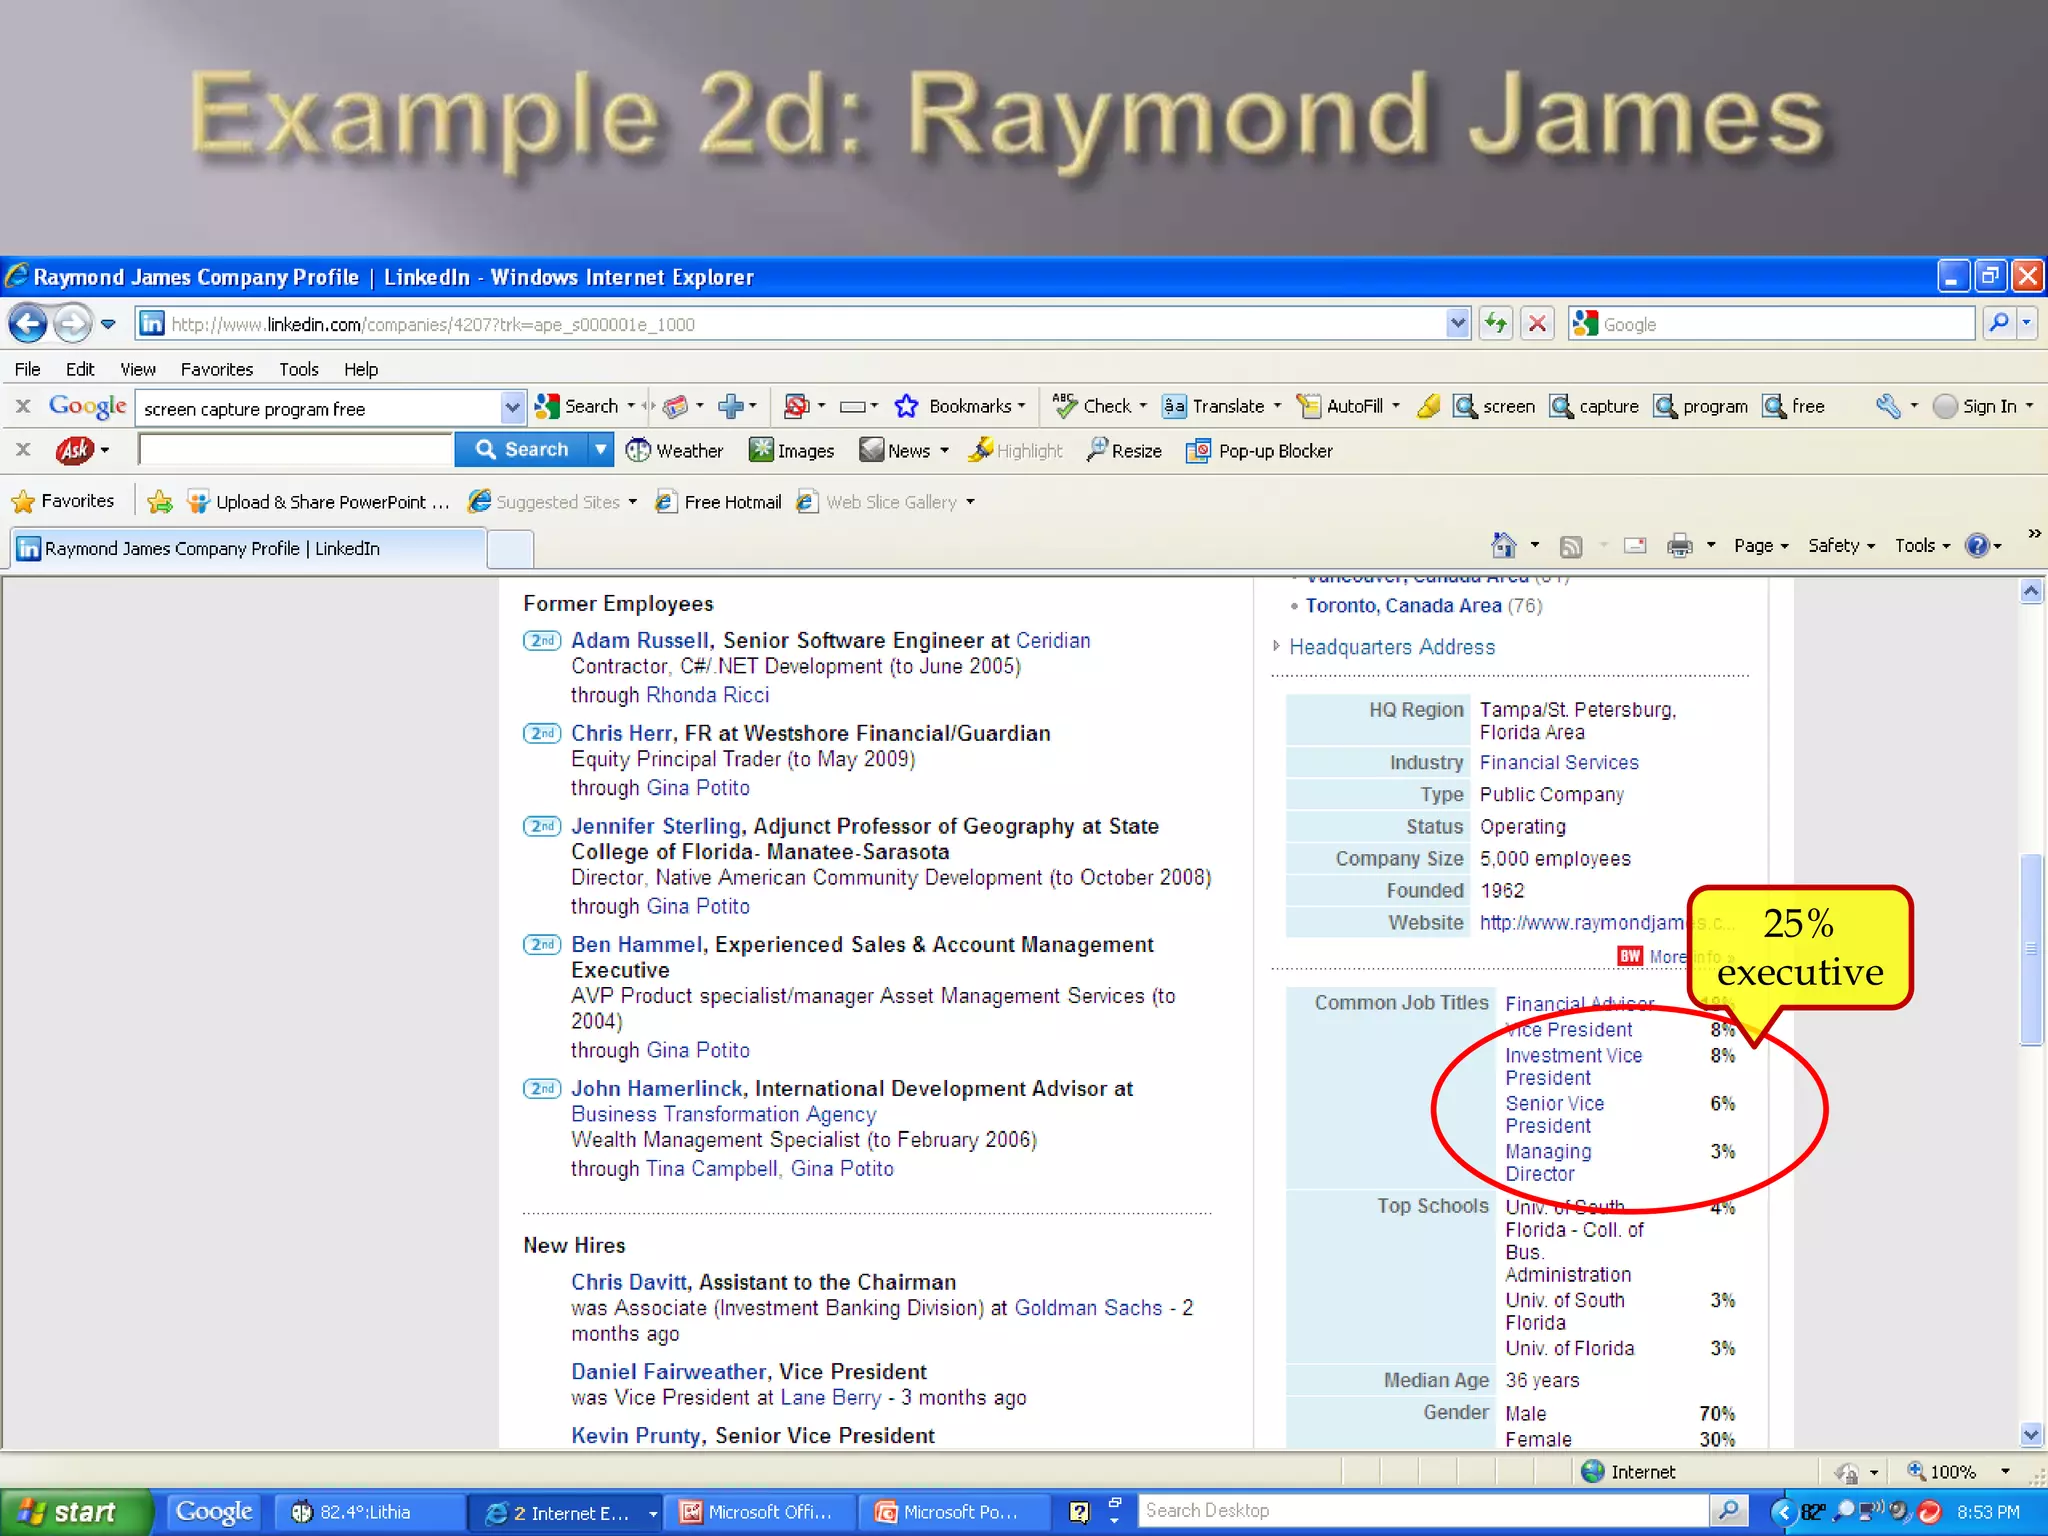Click the Resize icon in Ask toolbar

click(1097, 449)
